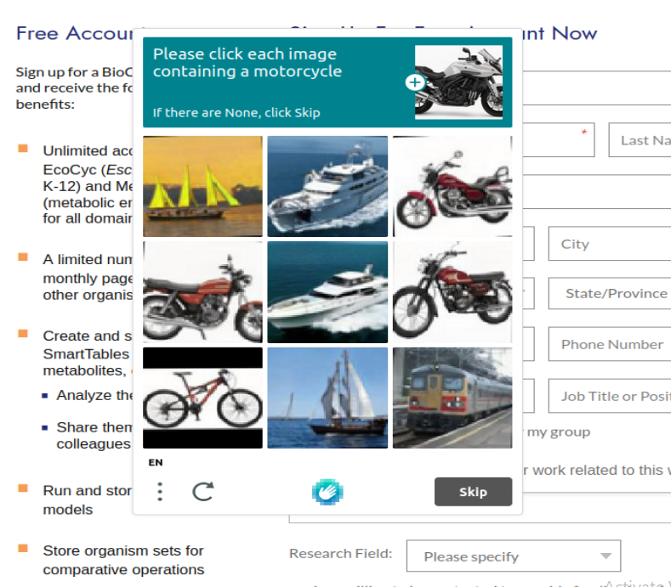Refresh the captcha challenge images
The height and width of the screenshot is (587, 671).
pyautogui.click(x=203, y=492)
